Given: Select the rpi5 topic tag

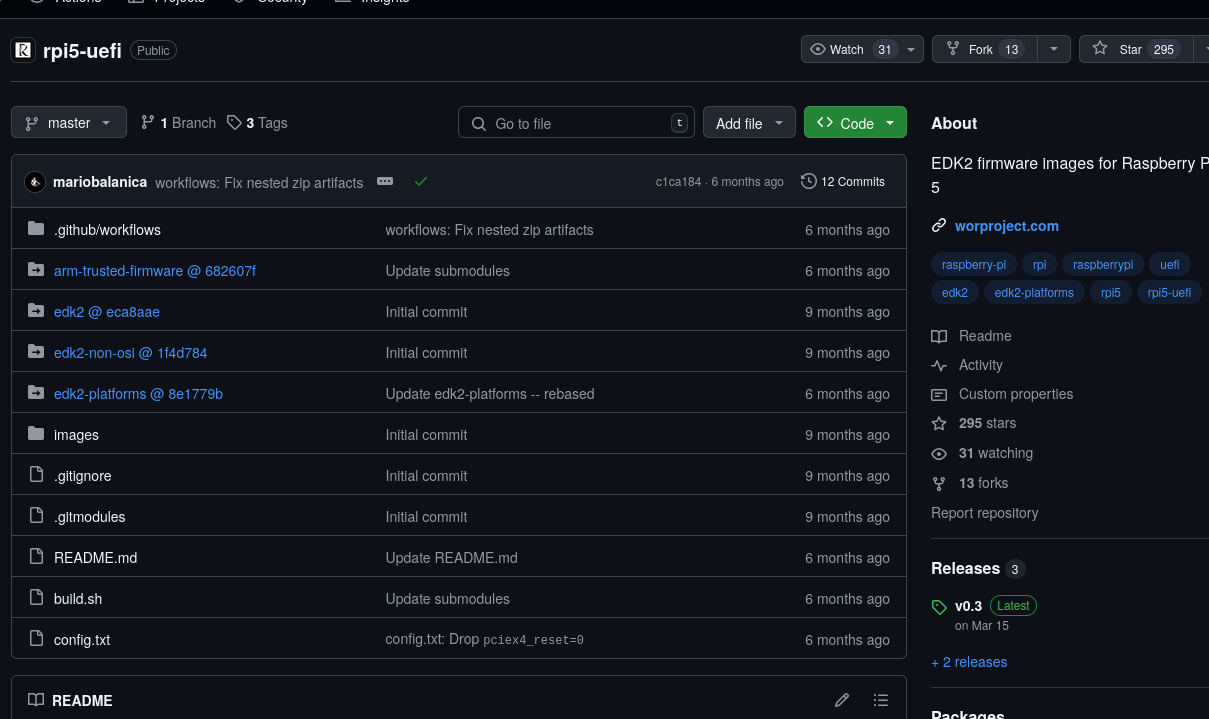Looking at the screenshot, I should coord(1111,293).
